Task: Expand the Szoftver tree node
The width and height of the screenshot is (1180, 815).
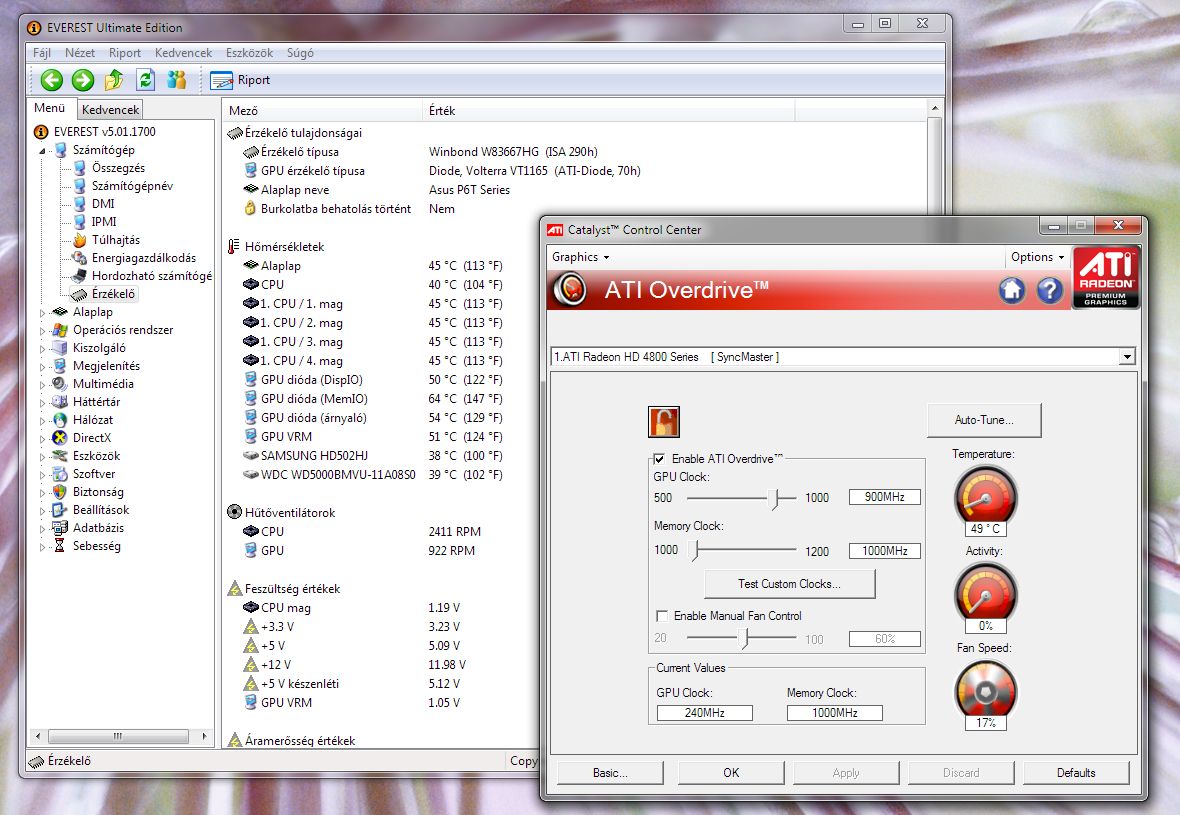Action: tap(42, 474)
